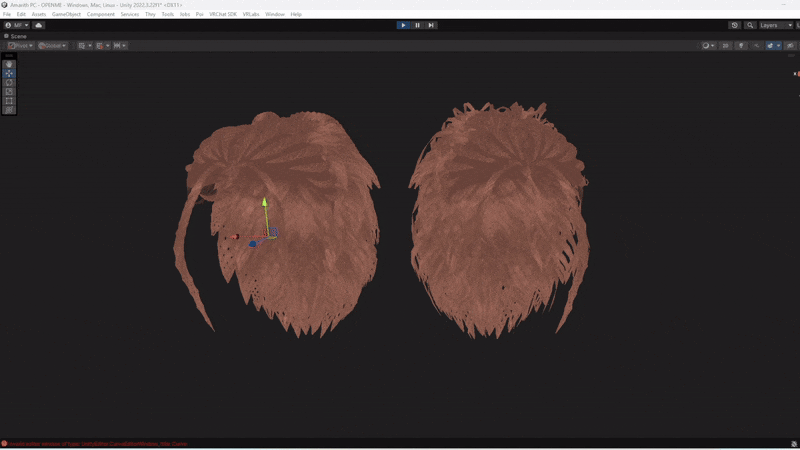Select the Rect transform tool
800x450 pixels.
point(9,101)
